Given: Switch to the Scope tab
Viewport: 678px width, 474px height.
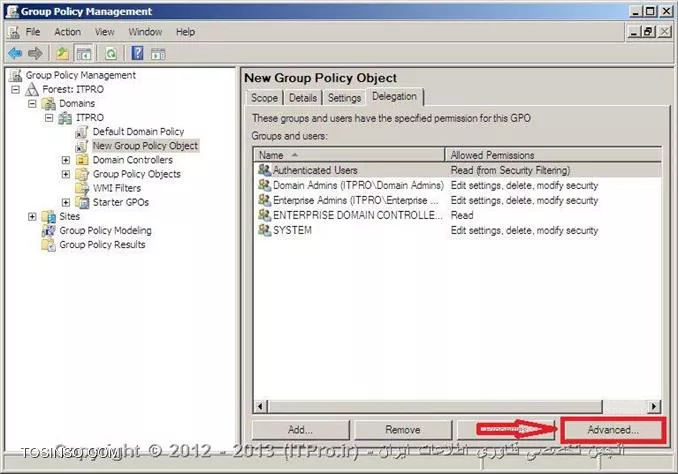Looking at the screenshot, I should [264, 98].
